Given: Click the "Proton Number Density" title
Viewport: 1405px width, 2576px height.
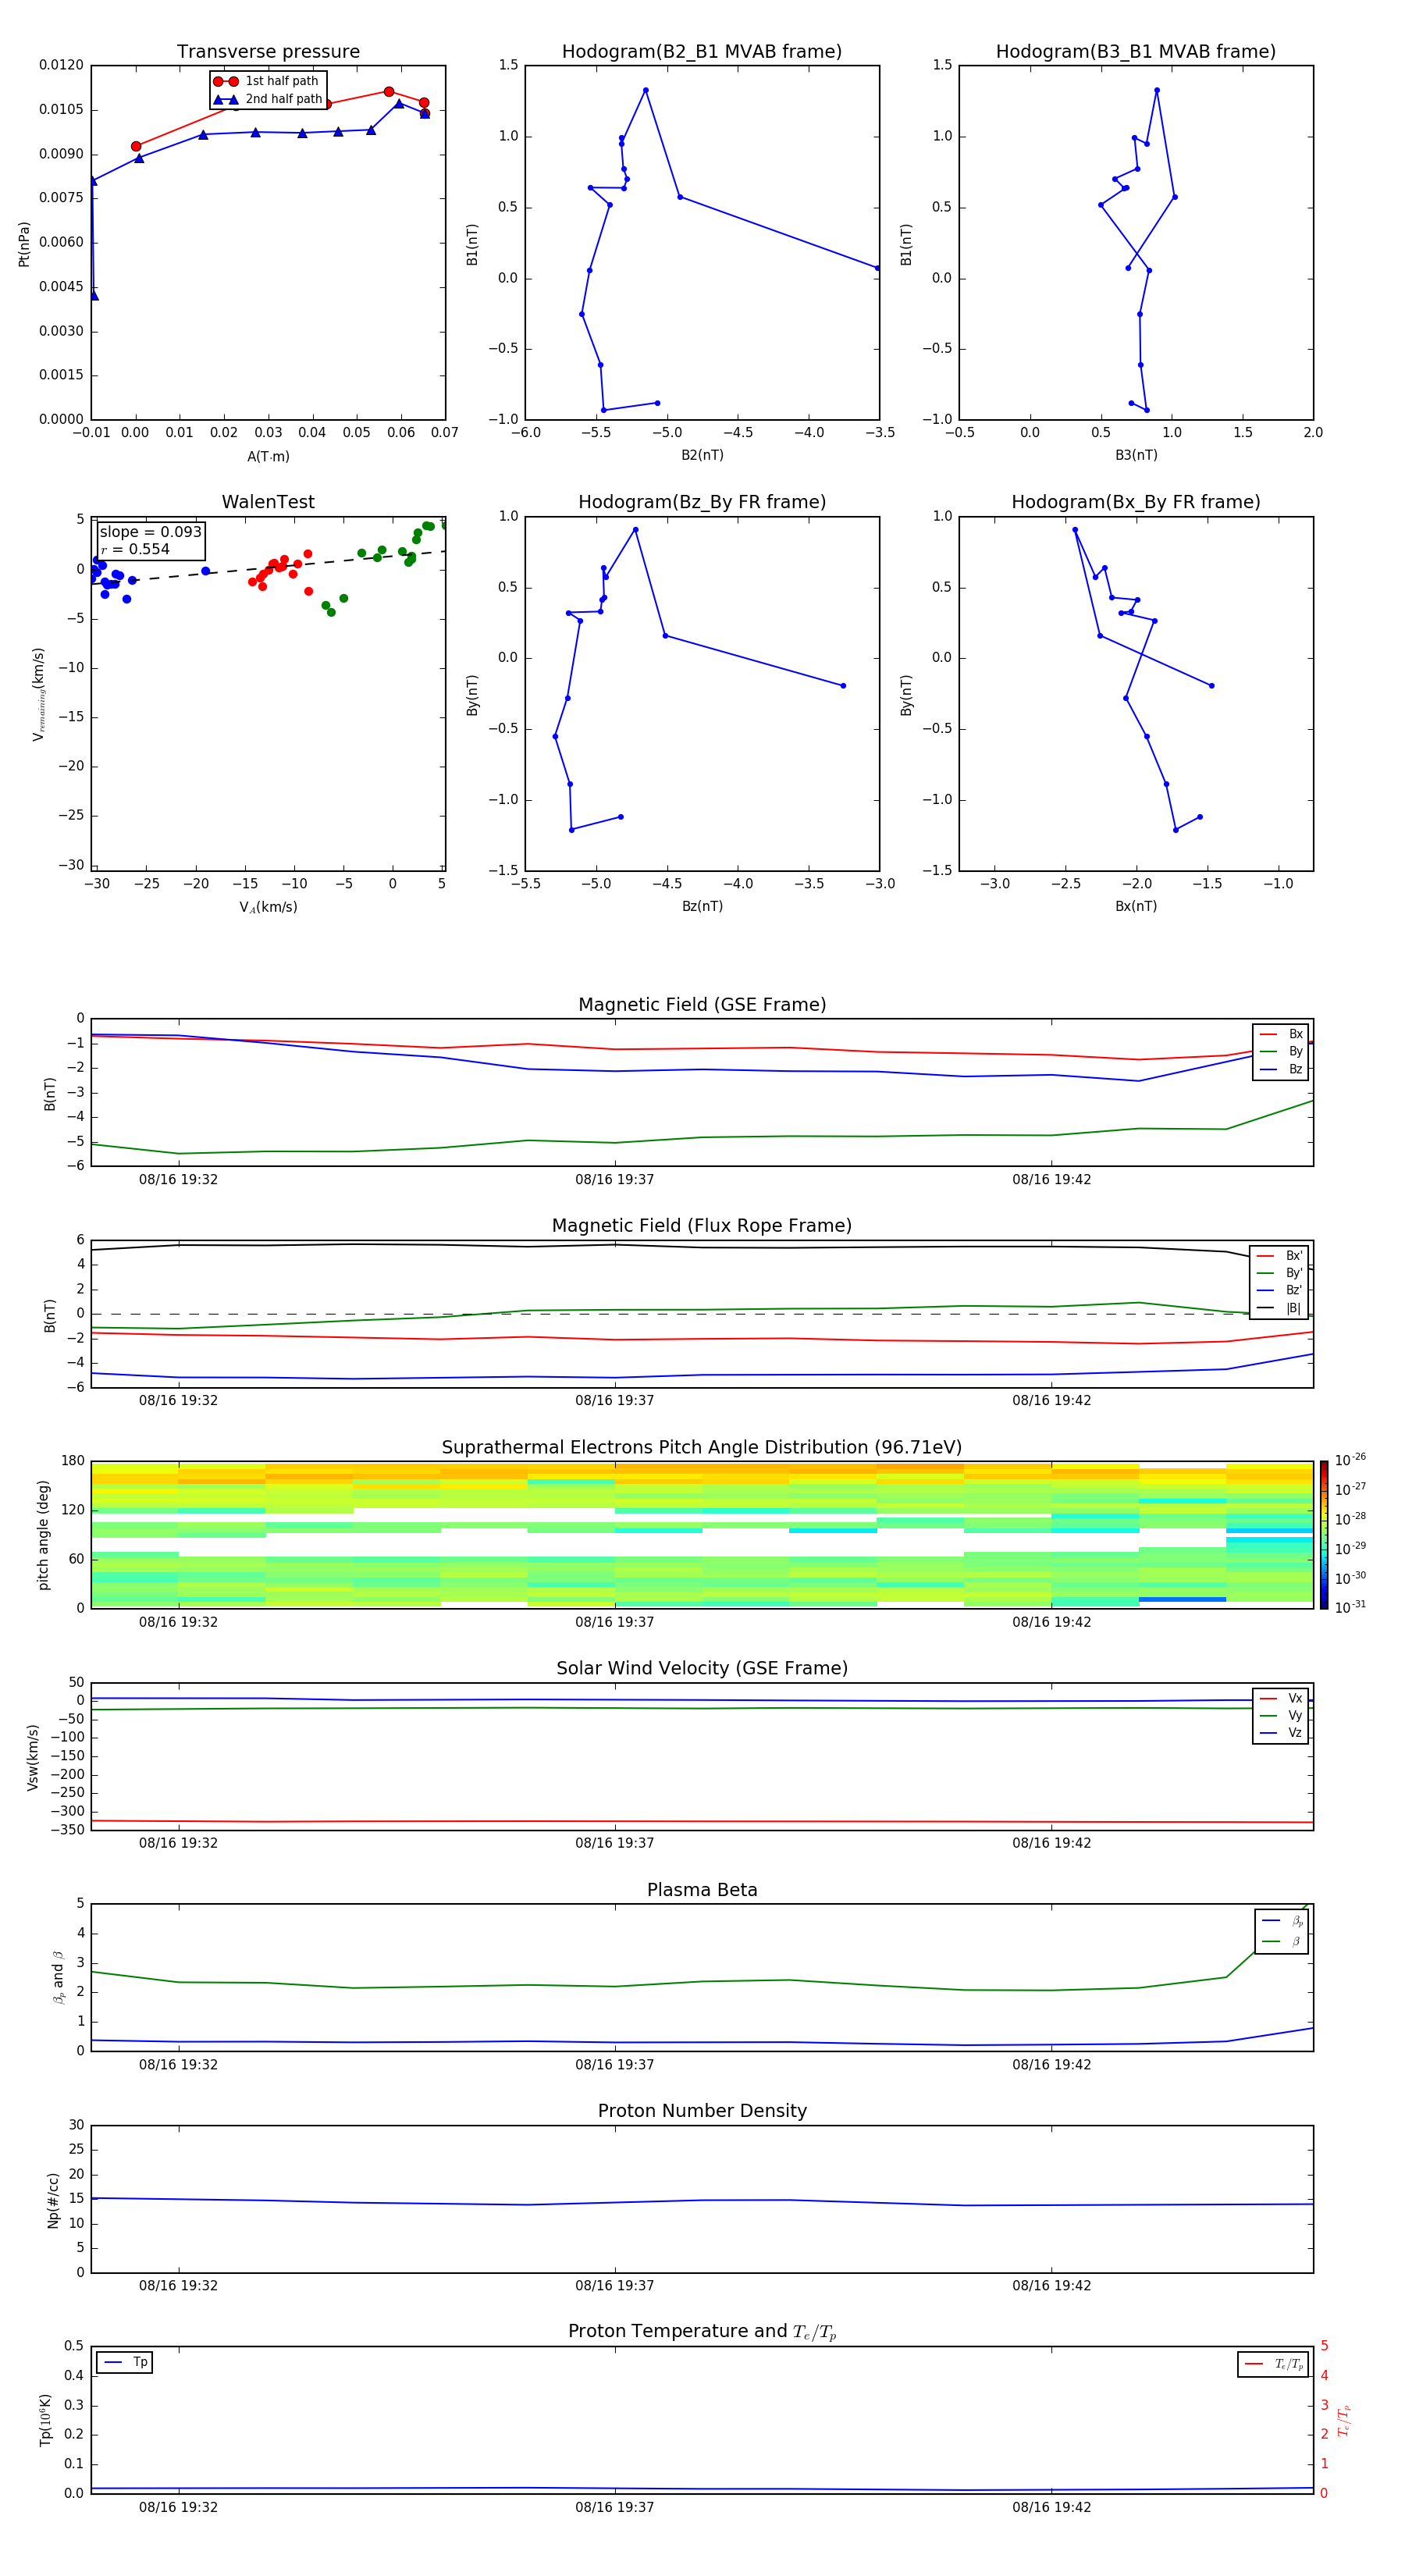Looking at the screenshot, I should 702,2111.
